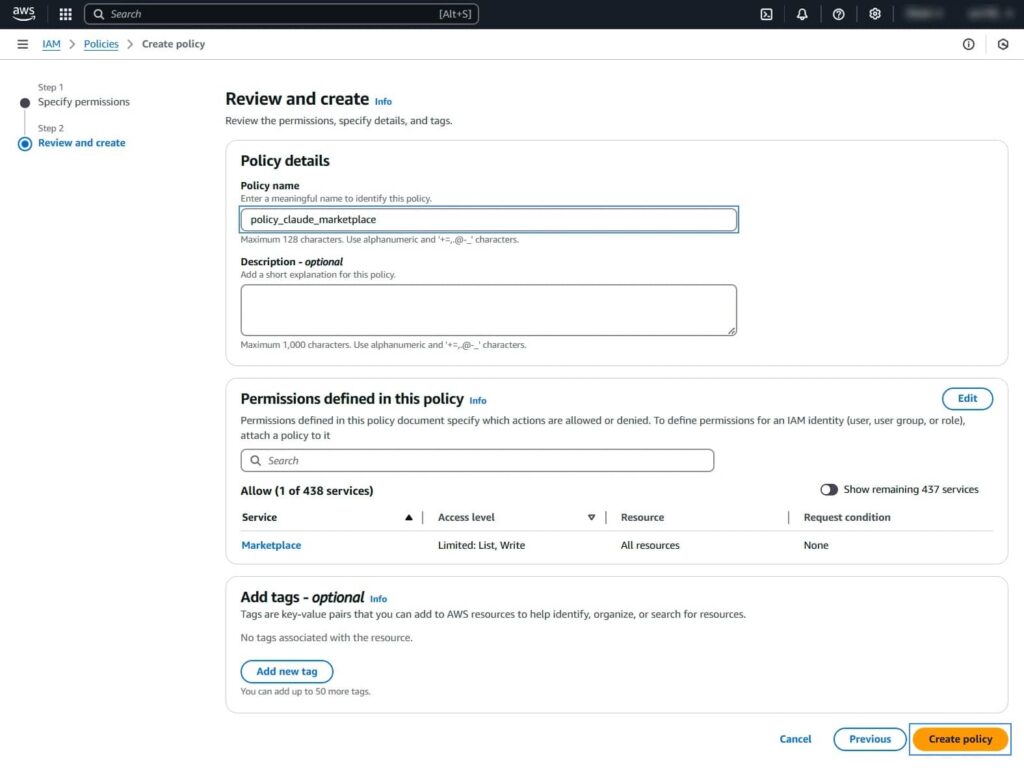Screen dimensions: 1024x779
Task: Open CloudShell from the top navigation bar
Action: (x=766, y=14)
